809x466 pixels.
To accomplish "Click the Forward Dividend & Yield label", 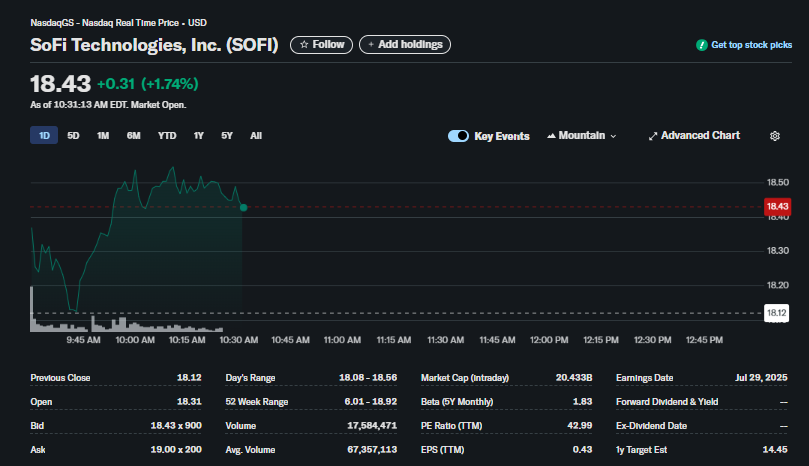I will (x=667, y=401).
